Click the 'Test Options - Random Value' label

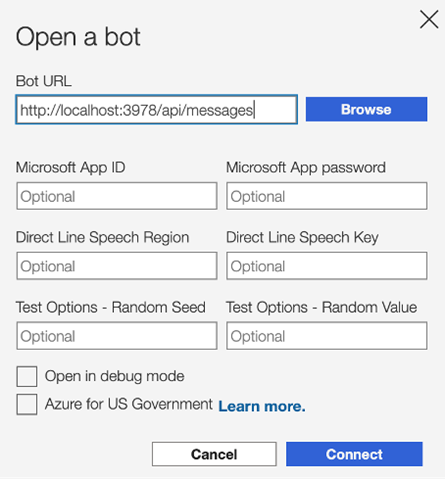coord(322,307)
